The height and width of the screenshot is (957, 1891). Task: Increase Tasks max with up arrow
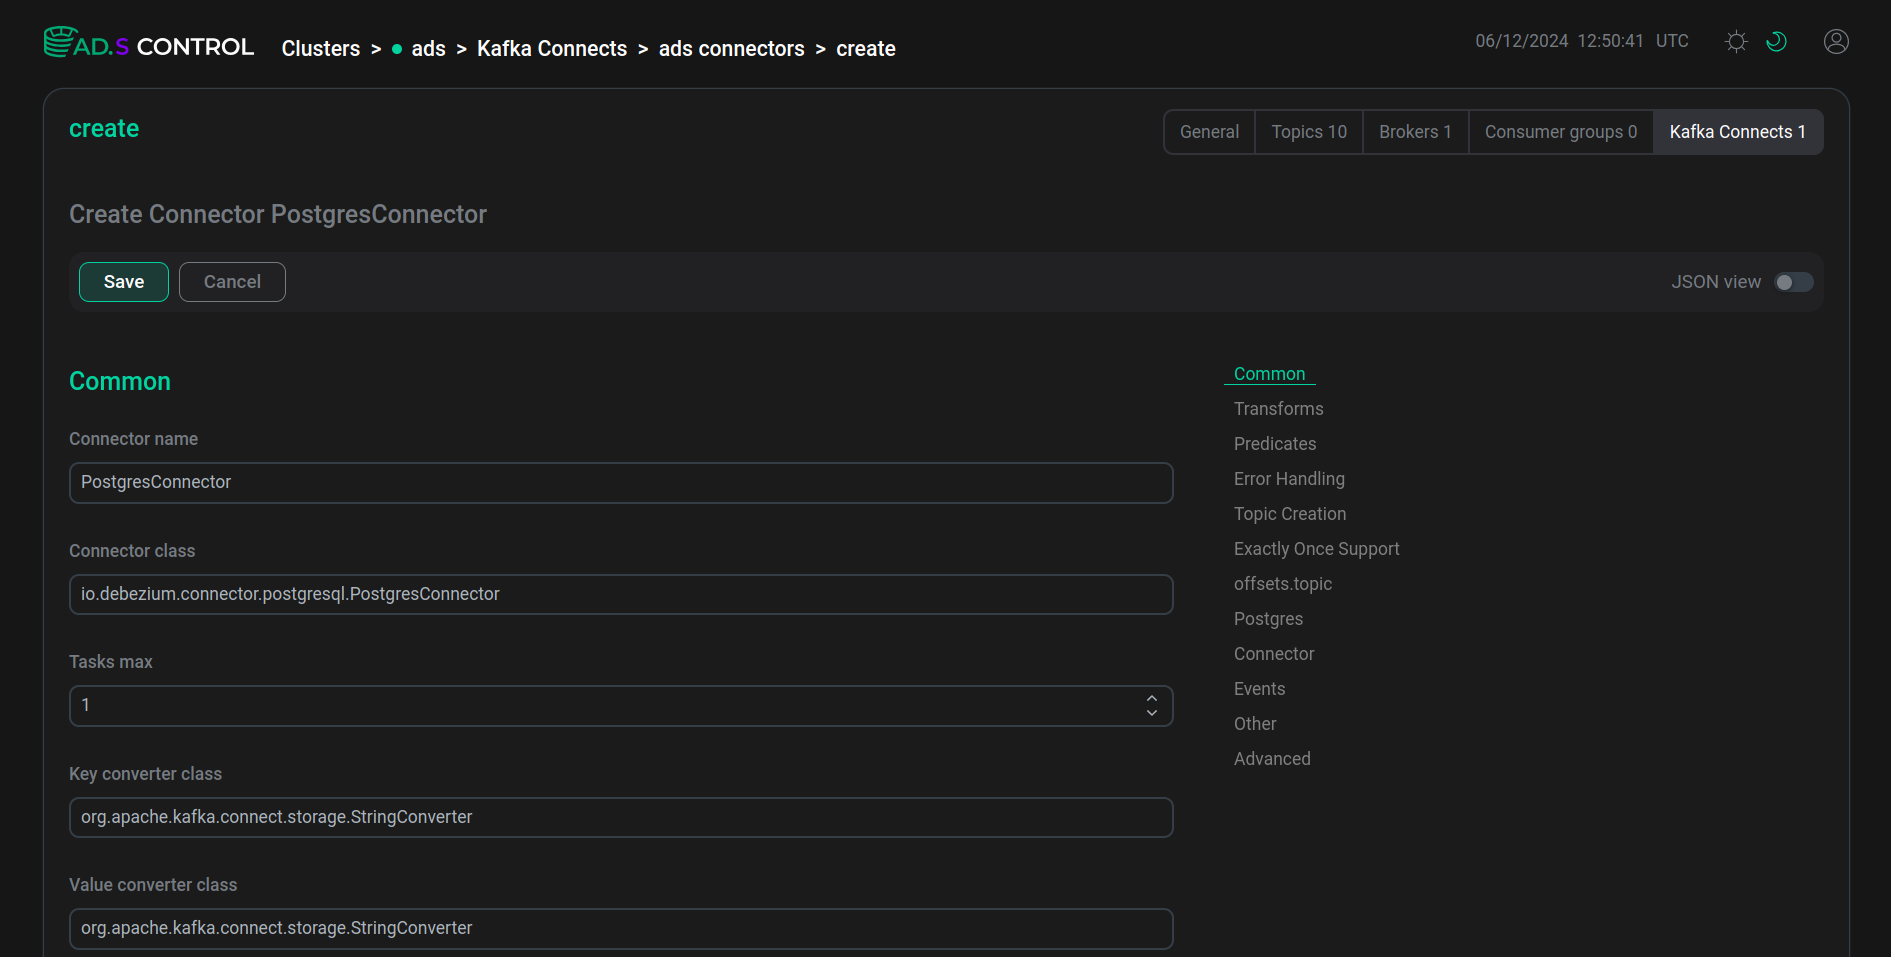click(1152, 699)
